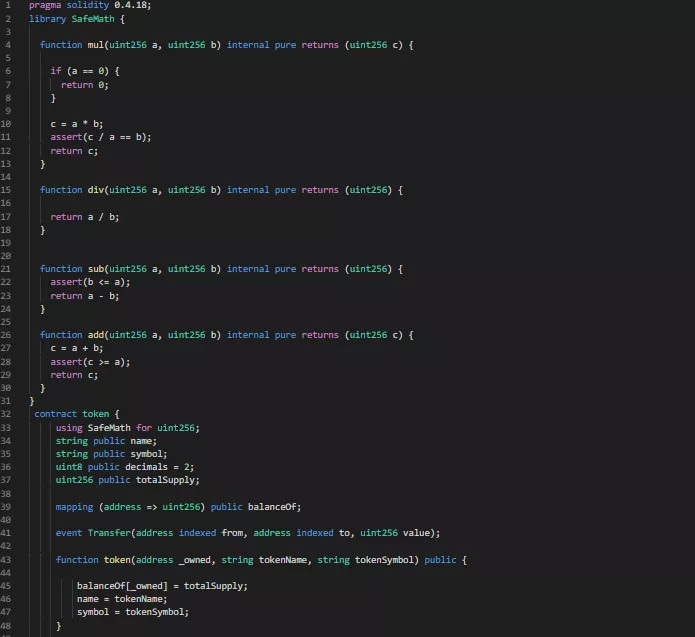Click the 'mapping (address => uint256)' line
The width and height of the screenshot is (695, 637).
click(x=178, y=507)
